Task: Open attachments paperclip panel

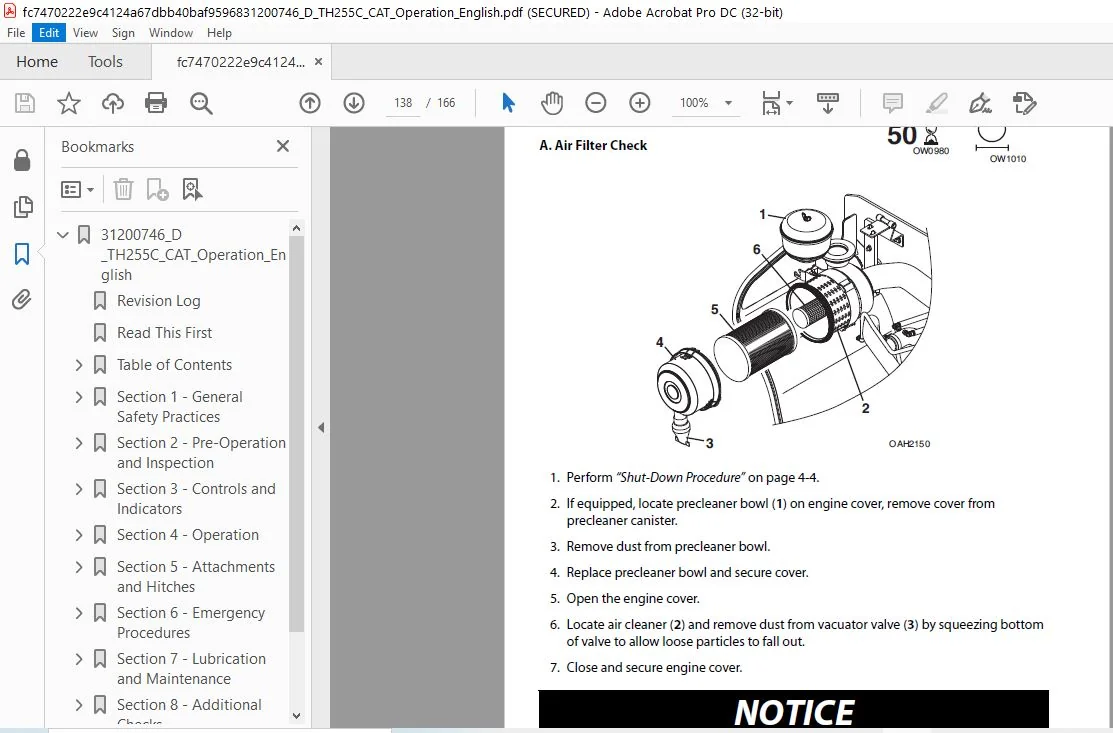Action: [x=22, y=299]
